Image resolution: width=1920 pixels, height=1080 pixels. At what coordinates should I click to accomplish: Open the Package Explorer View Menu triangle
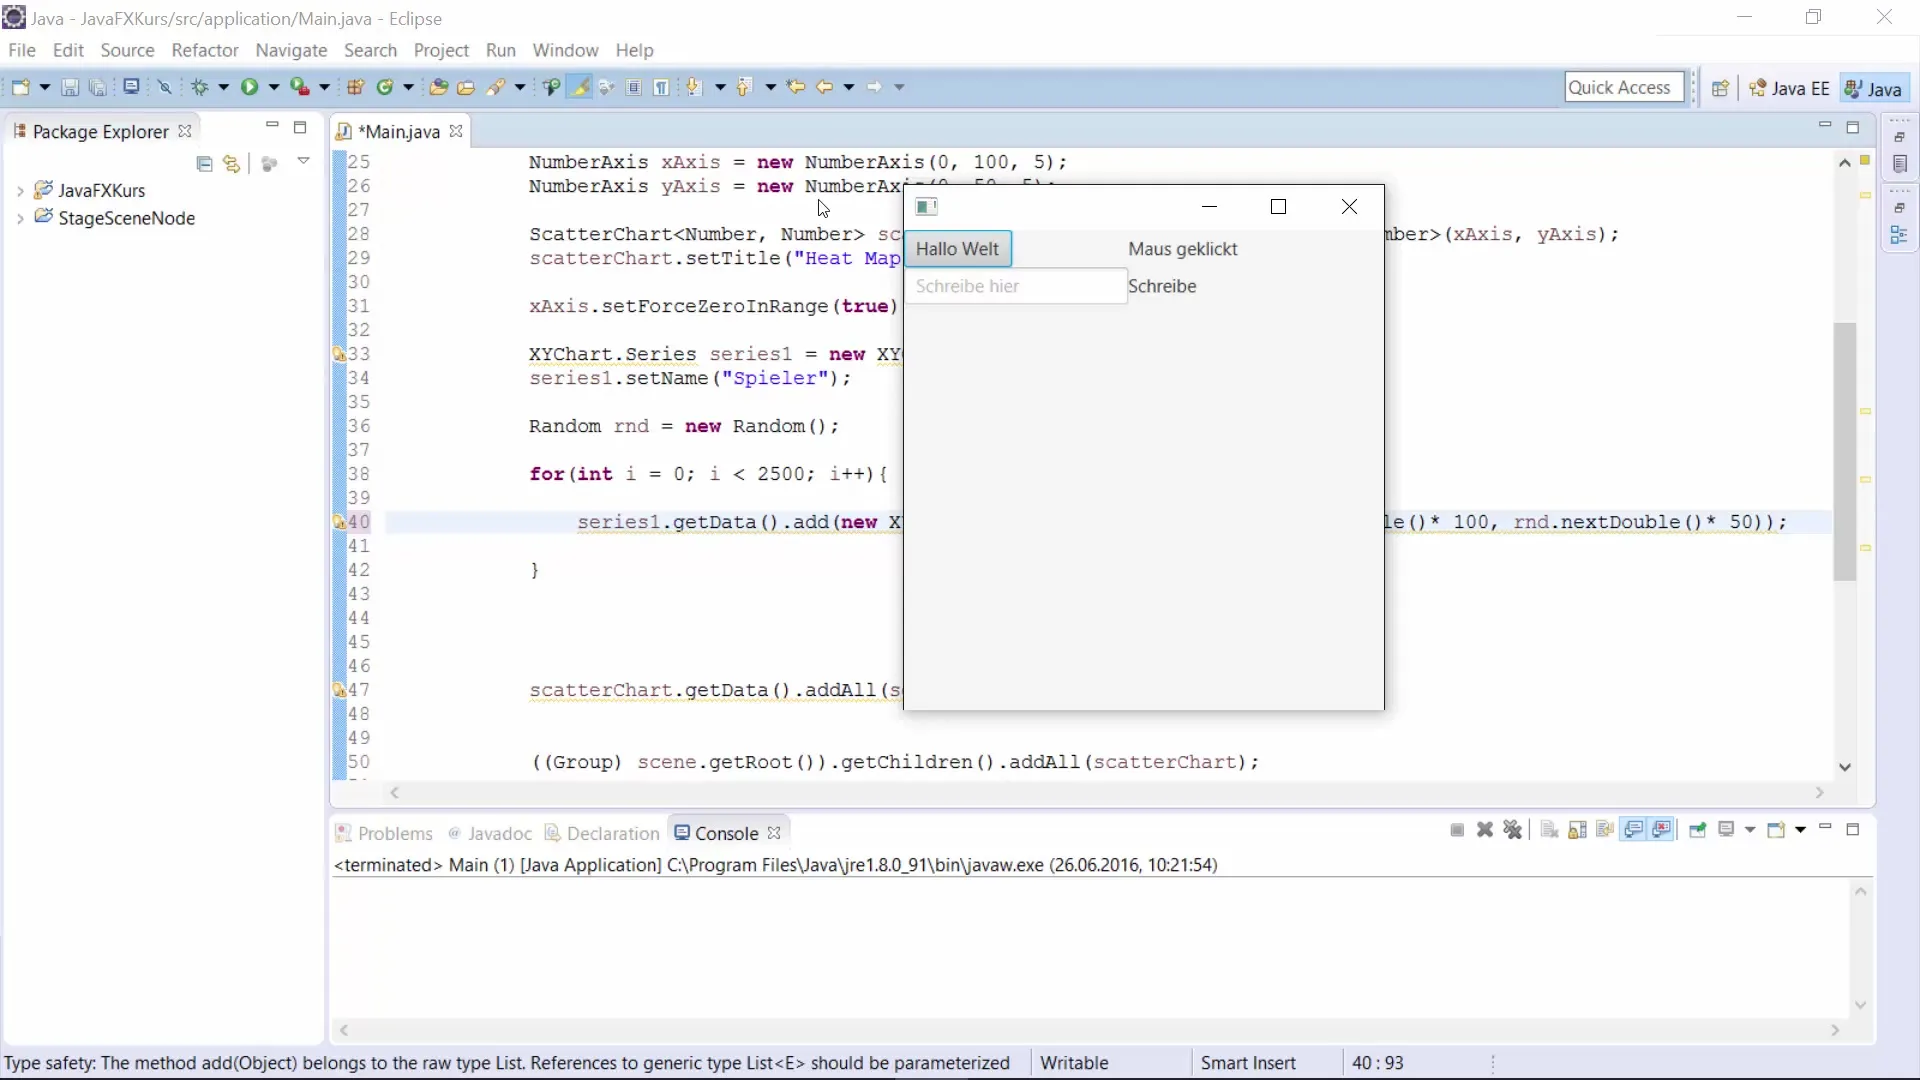pyautogui.click(x=304, y=161)
